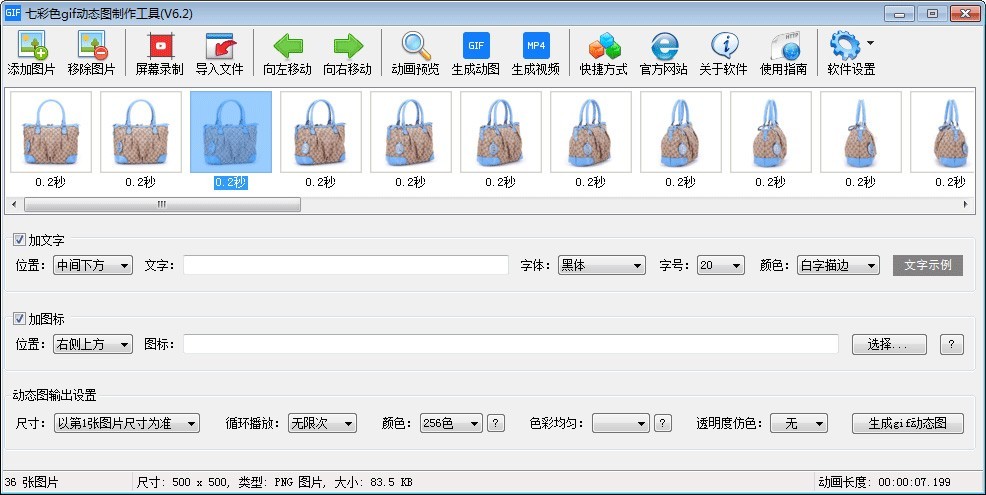The height and width of the screenshot is (495, 986).
Task: Move frame left with 向左移动
Action: click(x=287, y=53)
